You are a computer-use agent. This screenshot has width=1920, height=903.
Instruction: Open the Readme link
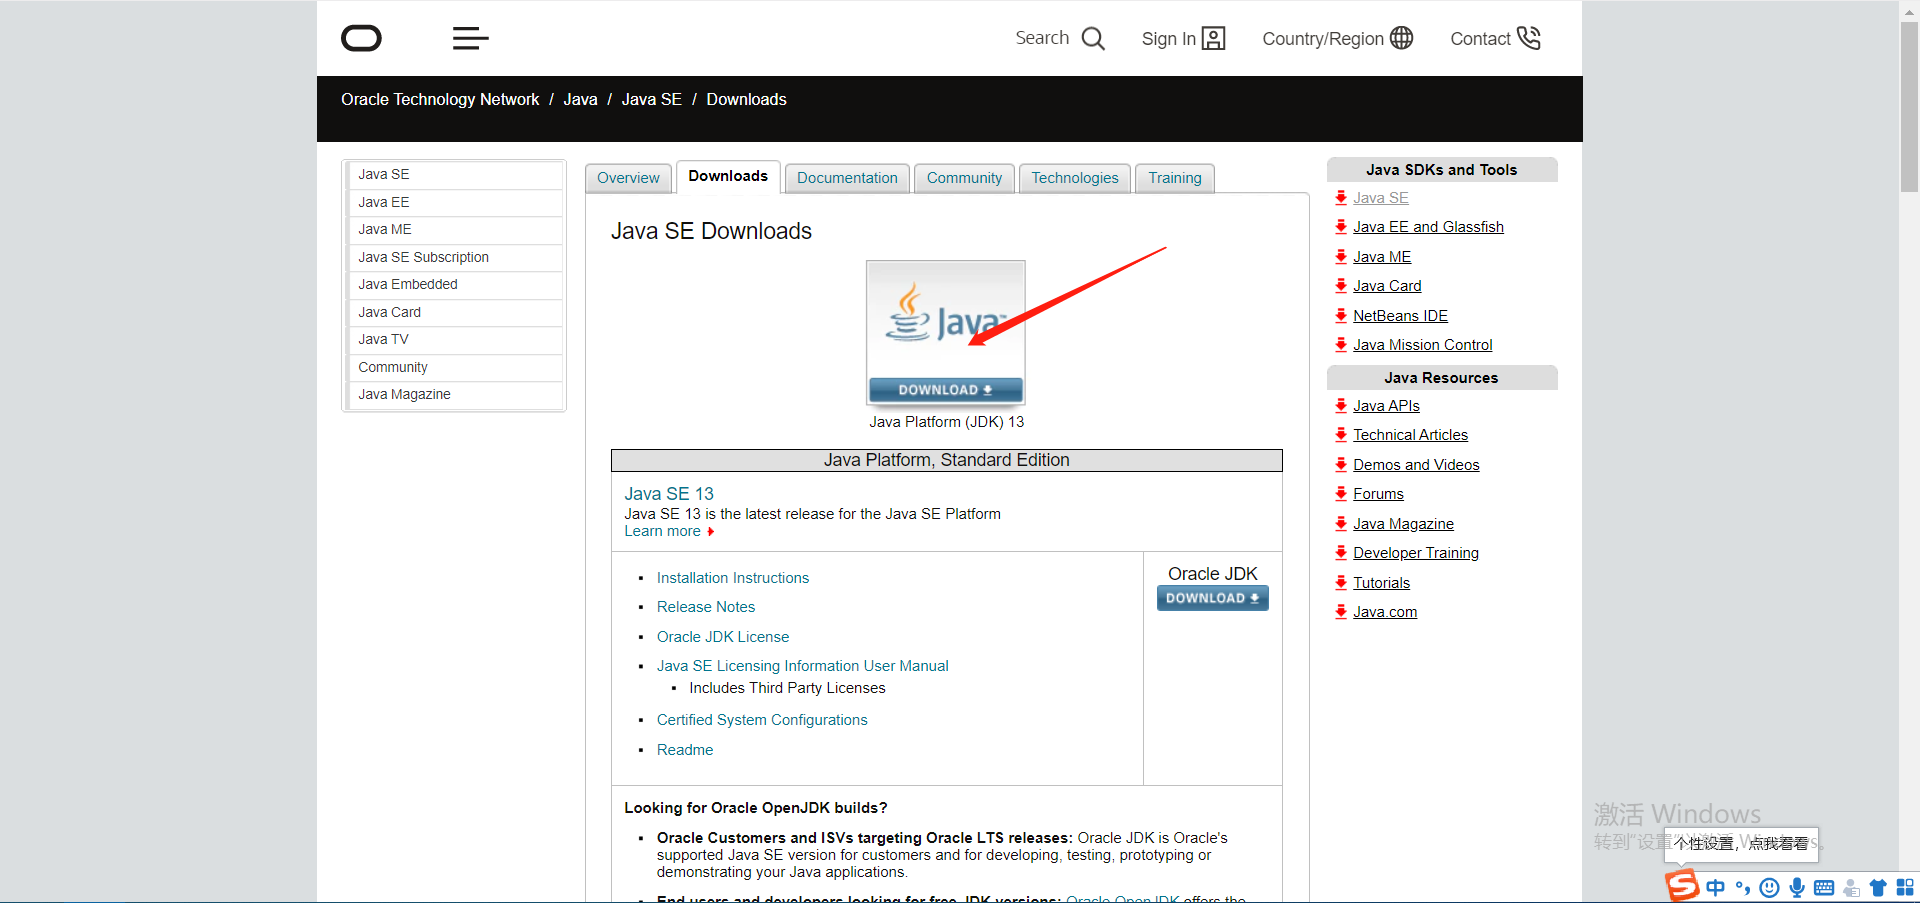coord(685,750)
